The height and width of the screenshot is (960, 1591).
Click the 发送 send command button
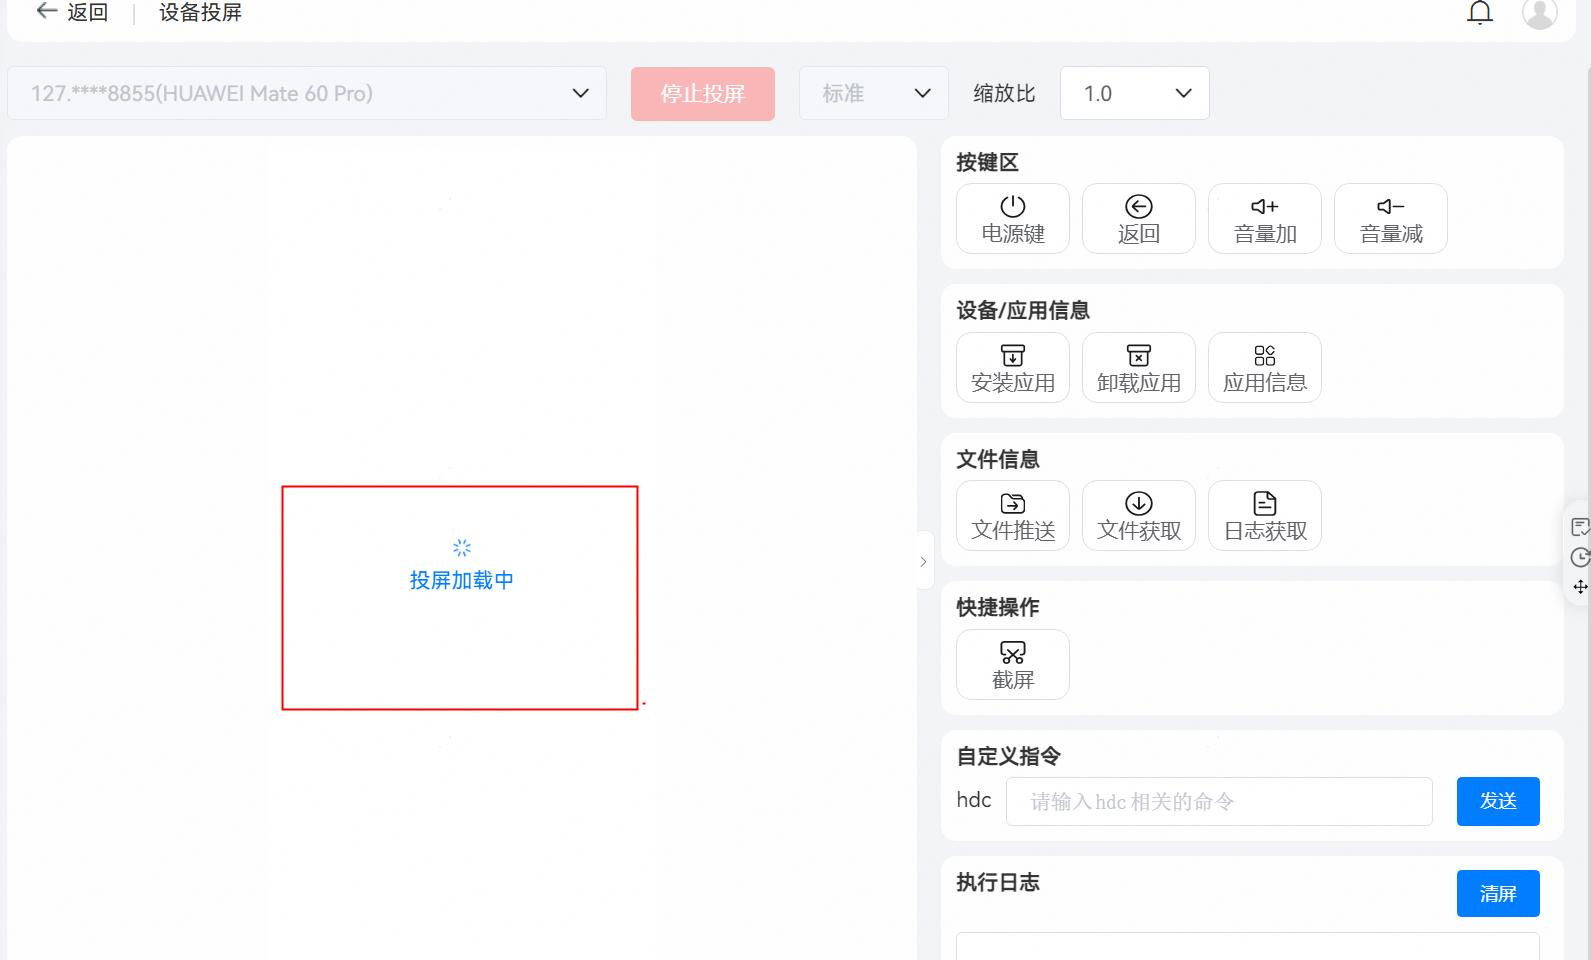point(1497,801)
